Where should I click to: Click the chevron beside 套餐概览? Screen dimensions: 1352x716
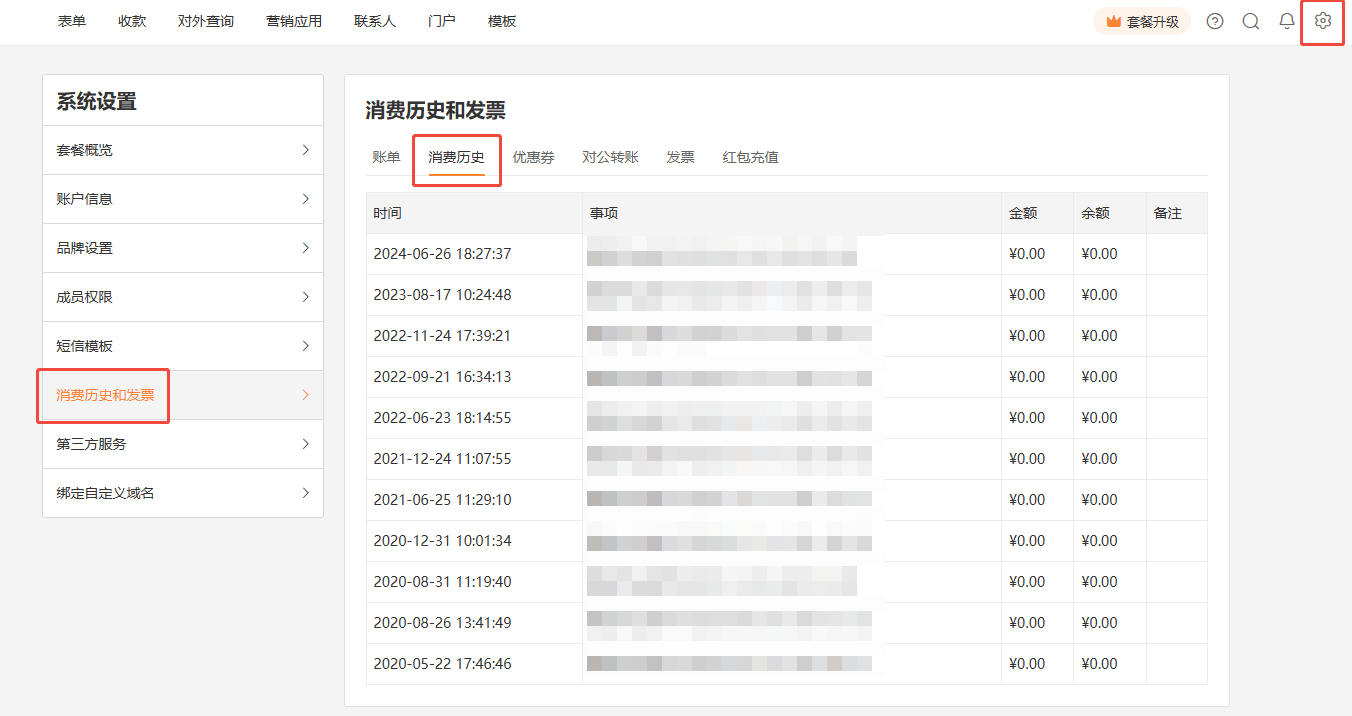306,150
